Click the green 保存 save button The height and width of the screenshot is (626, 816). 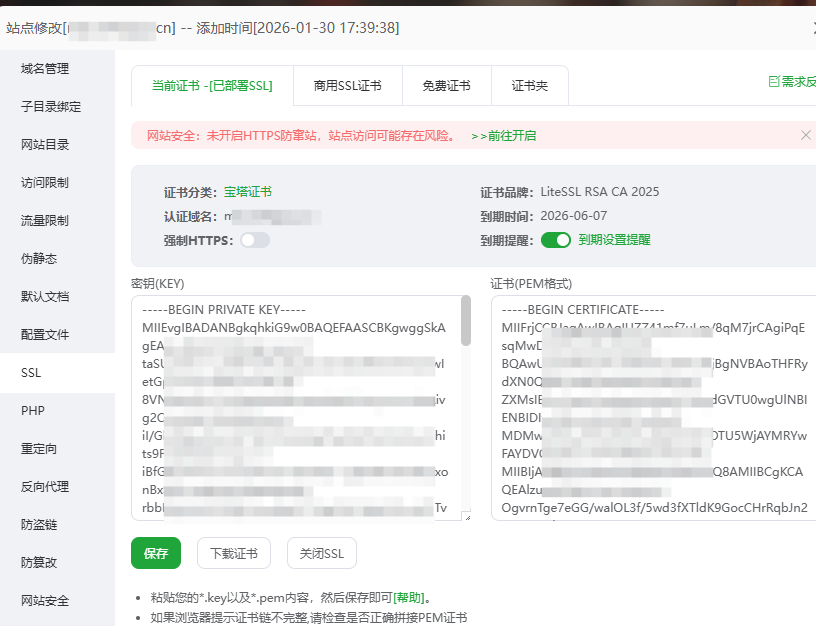(156, 553)
